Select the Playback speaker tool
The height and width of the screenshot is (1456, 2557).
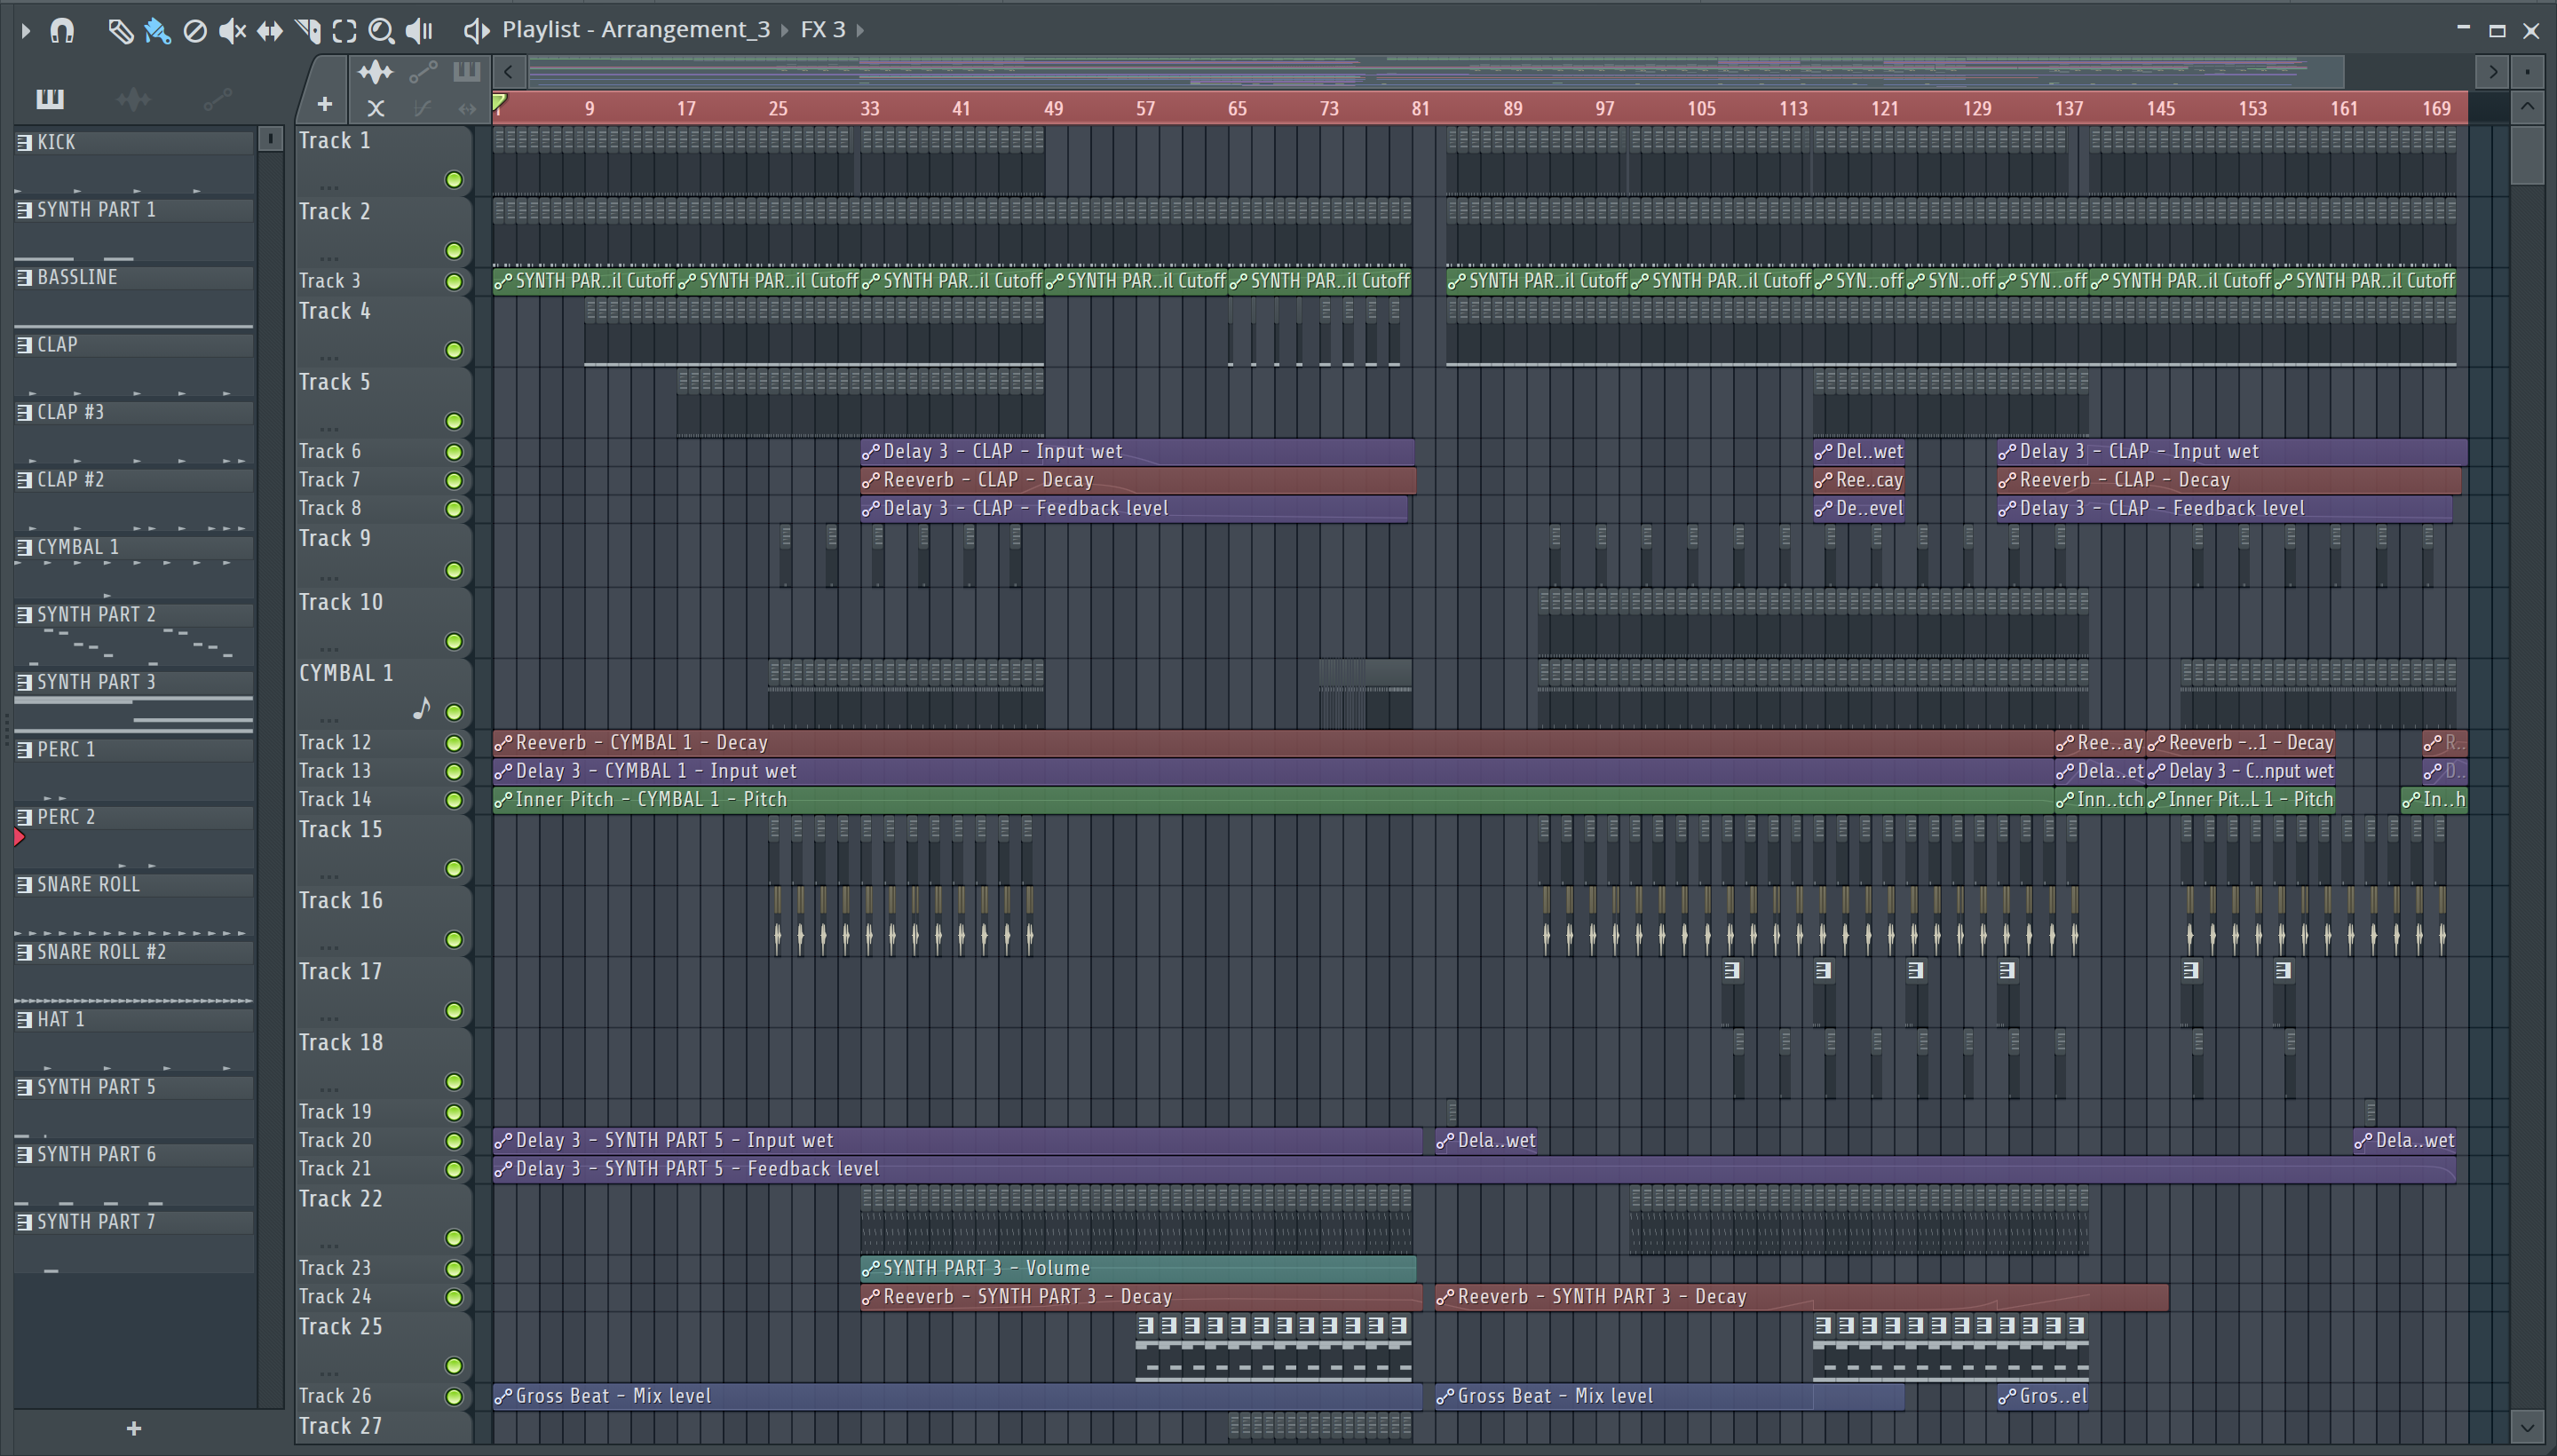click(x=419, y=31)
